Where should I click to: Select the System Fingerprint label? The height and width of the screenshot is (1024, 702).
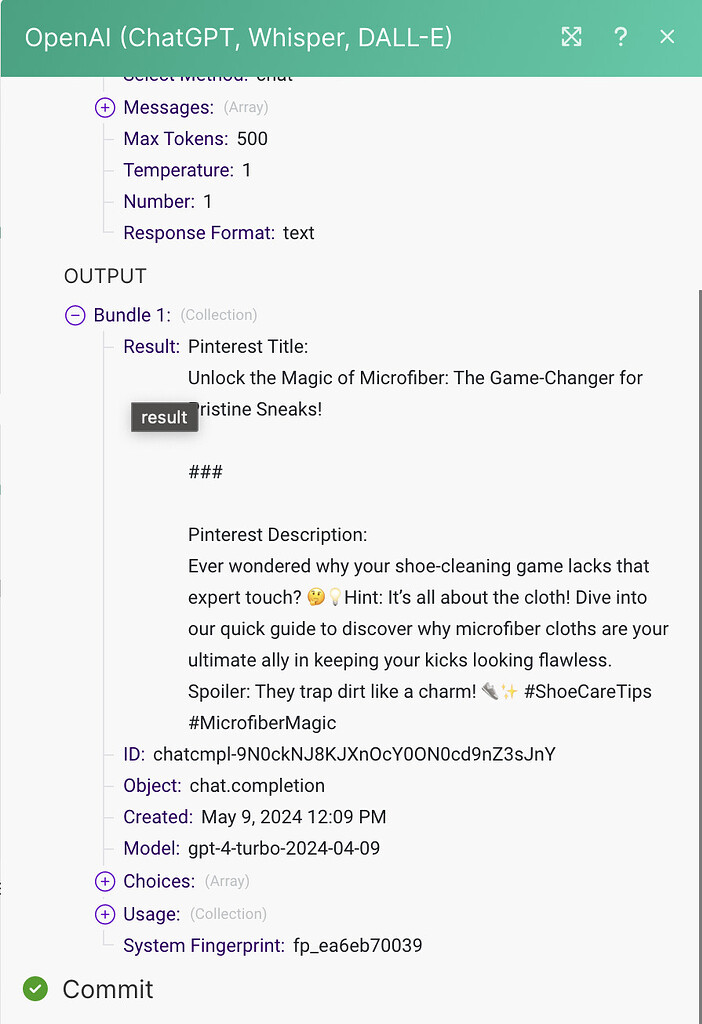click(204, 945)
